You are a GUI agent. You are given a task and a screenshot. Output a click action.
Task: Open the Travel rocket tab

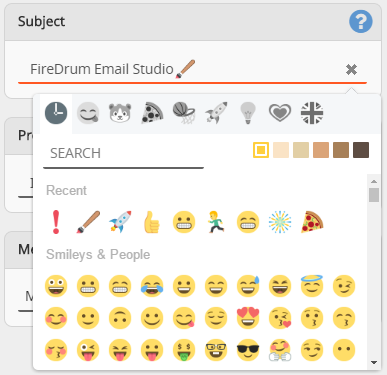coord(216,113)
